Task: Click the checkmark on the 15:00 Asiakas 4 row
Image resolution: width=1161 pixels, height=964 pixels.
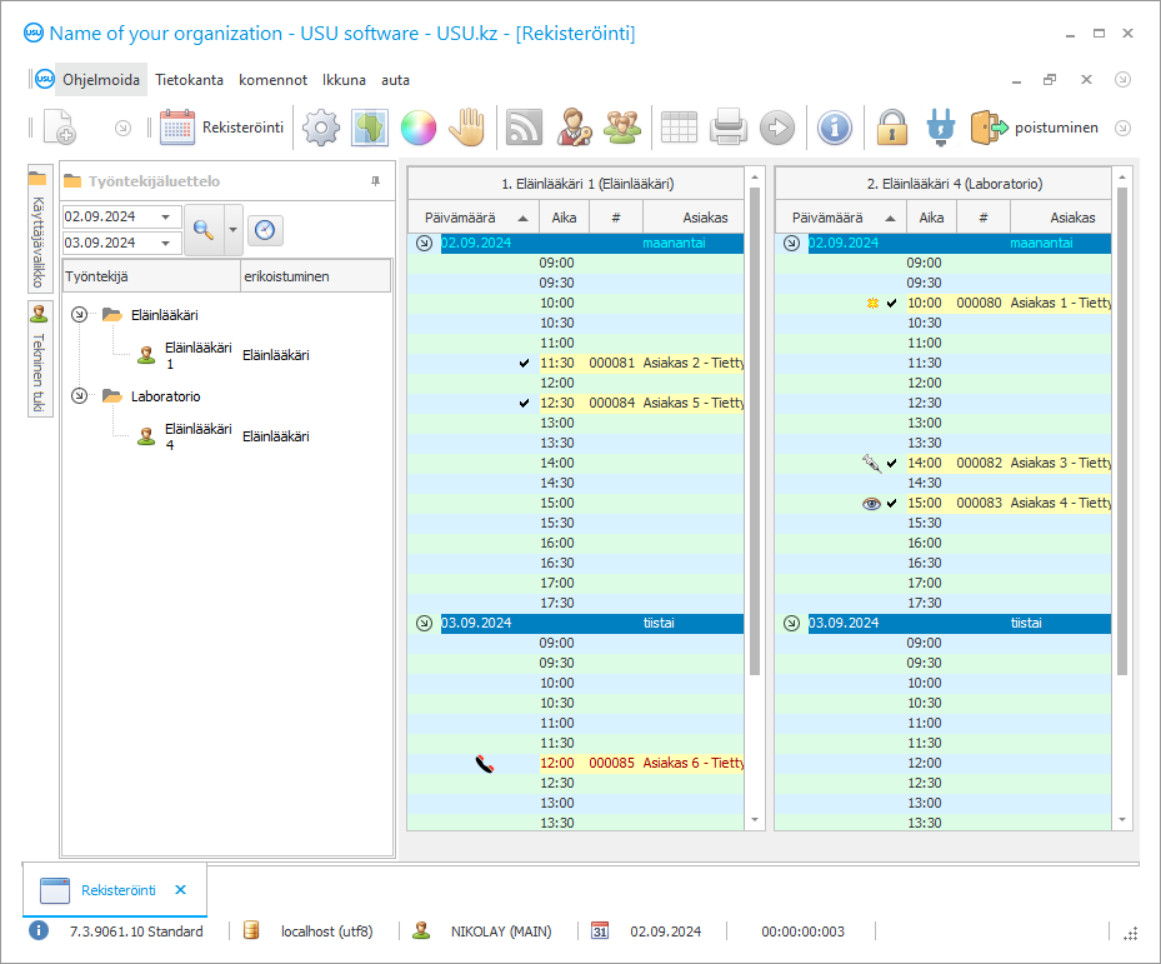Action: 891,503
